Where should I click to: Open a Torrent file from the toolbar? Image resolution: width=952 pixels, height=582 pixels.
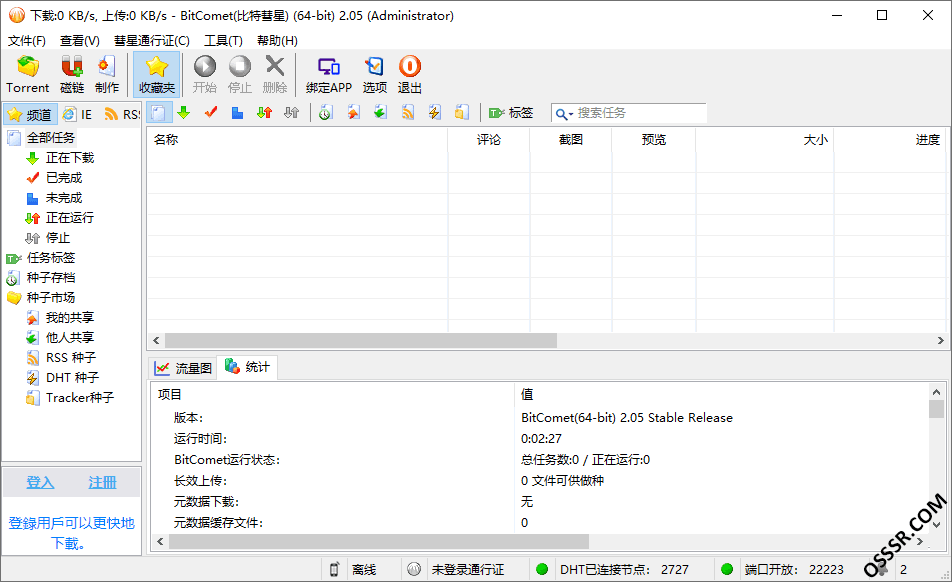[27, 75]
